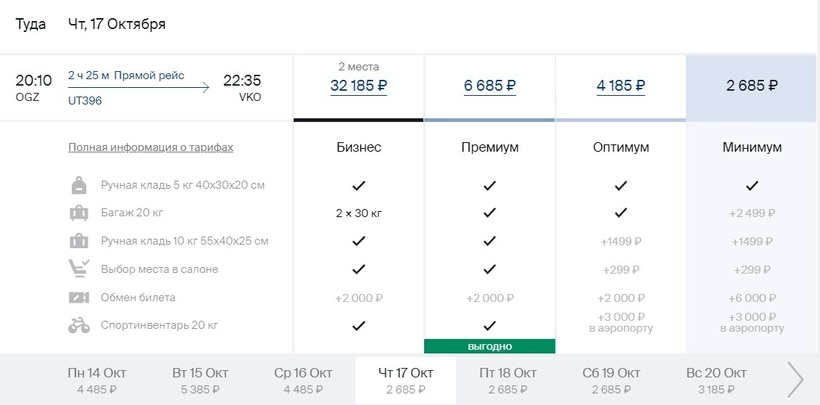820x405 pixels.
Task: Click the backpack icon for 5 kg hand luggage
Action: [79, 185]
